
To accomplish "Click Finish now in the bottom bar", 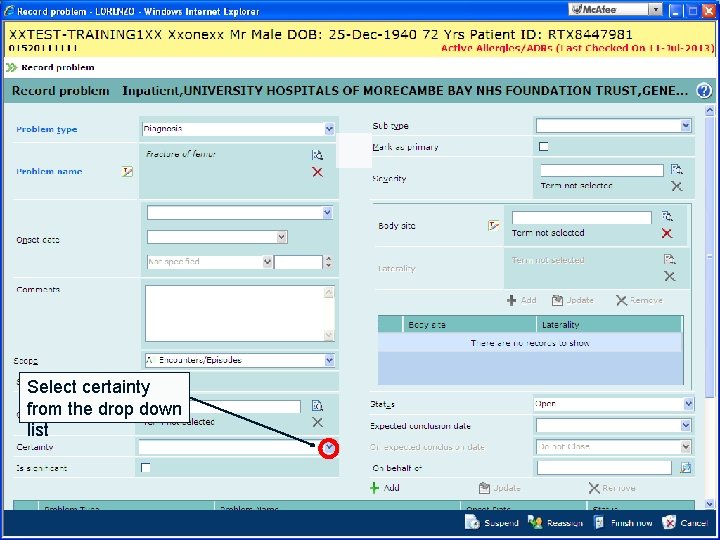I will coord(623,523).
